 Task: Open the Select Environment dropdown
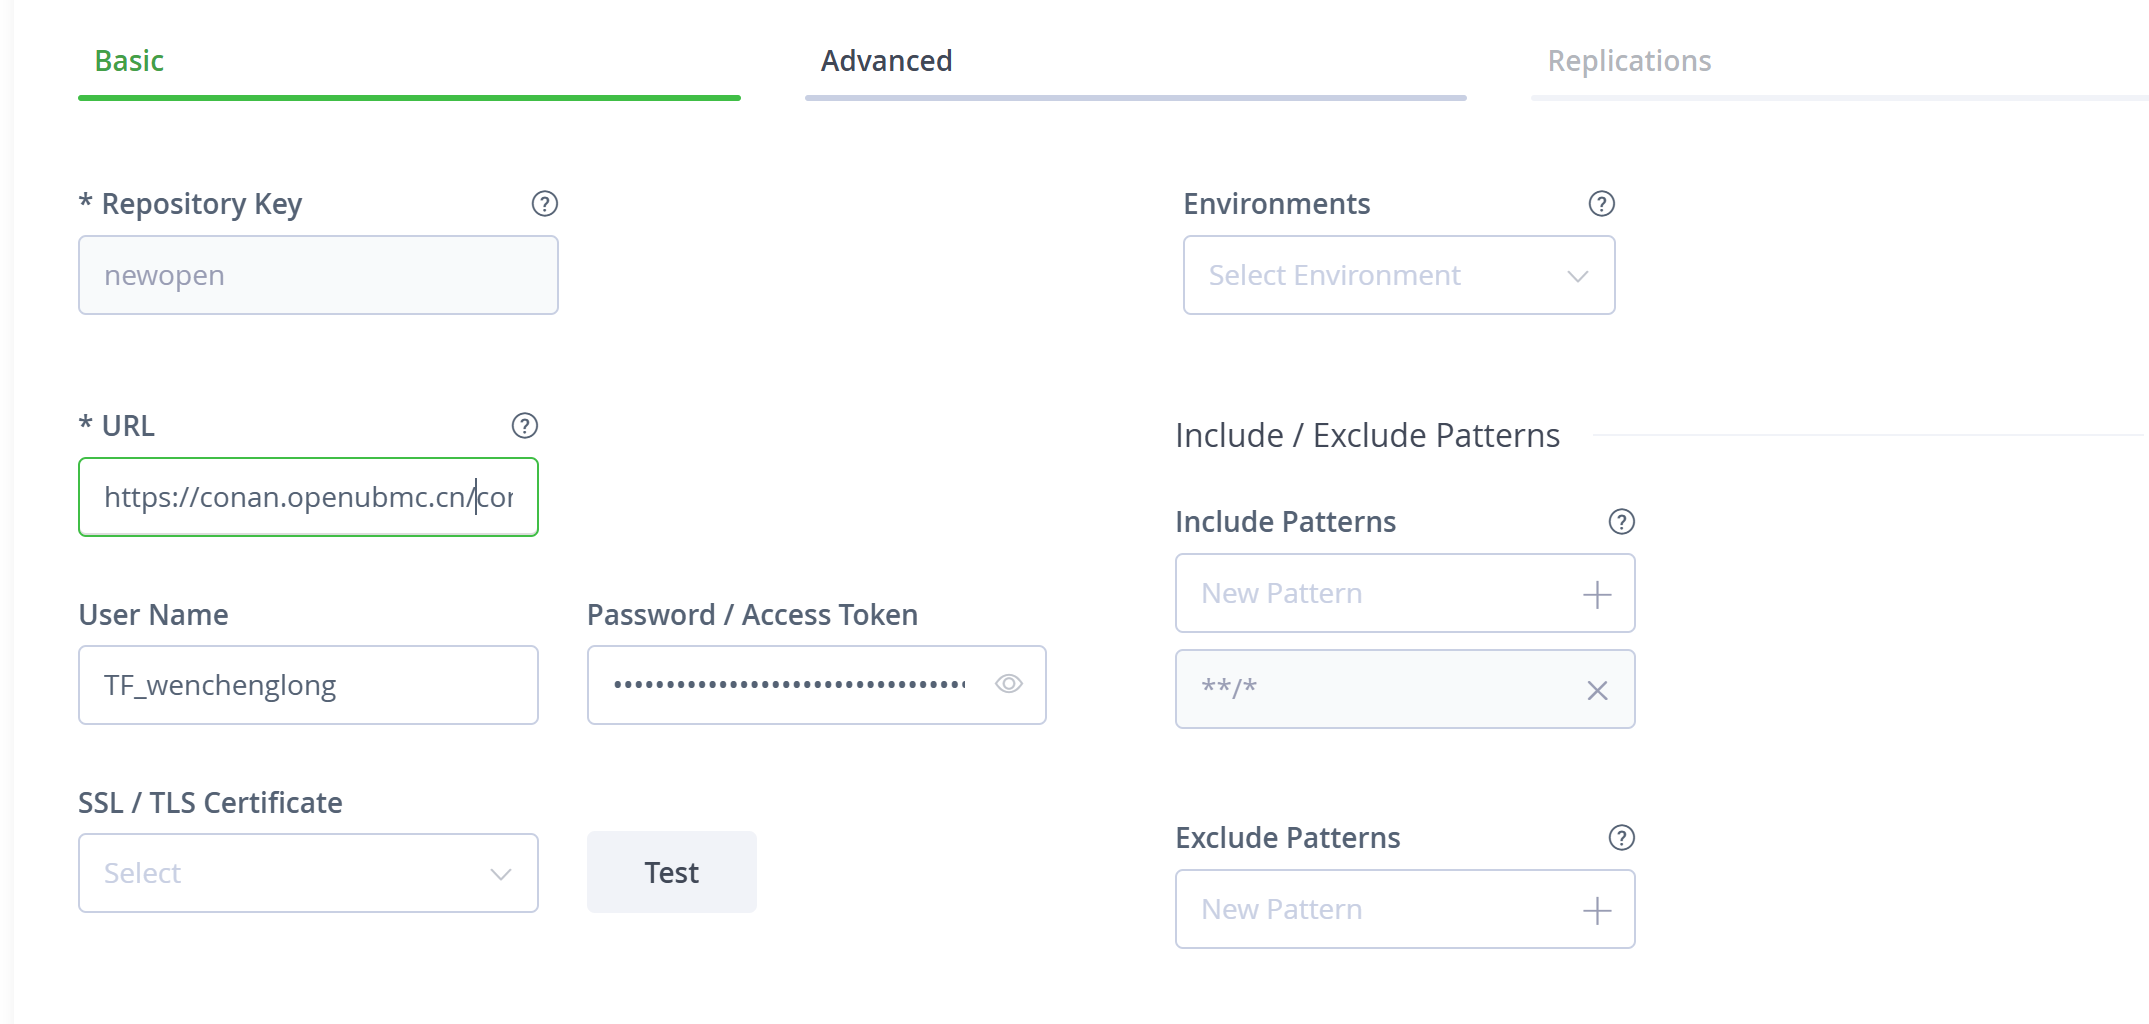click(1398, 276)
